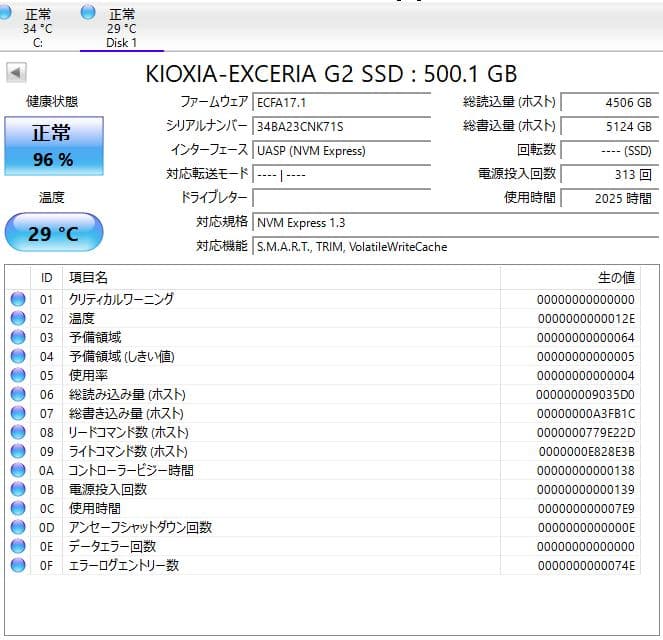Image resolution: width=663 pixels, height=640 pixels.
Task: Click the ID column header
Action: click(x=47, y=278)
